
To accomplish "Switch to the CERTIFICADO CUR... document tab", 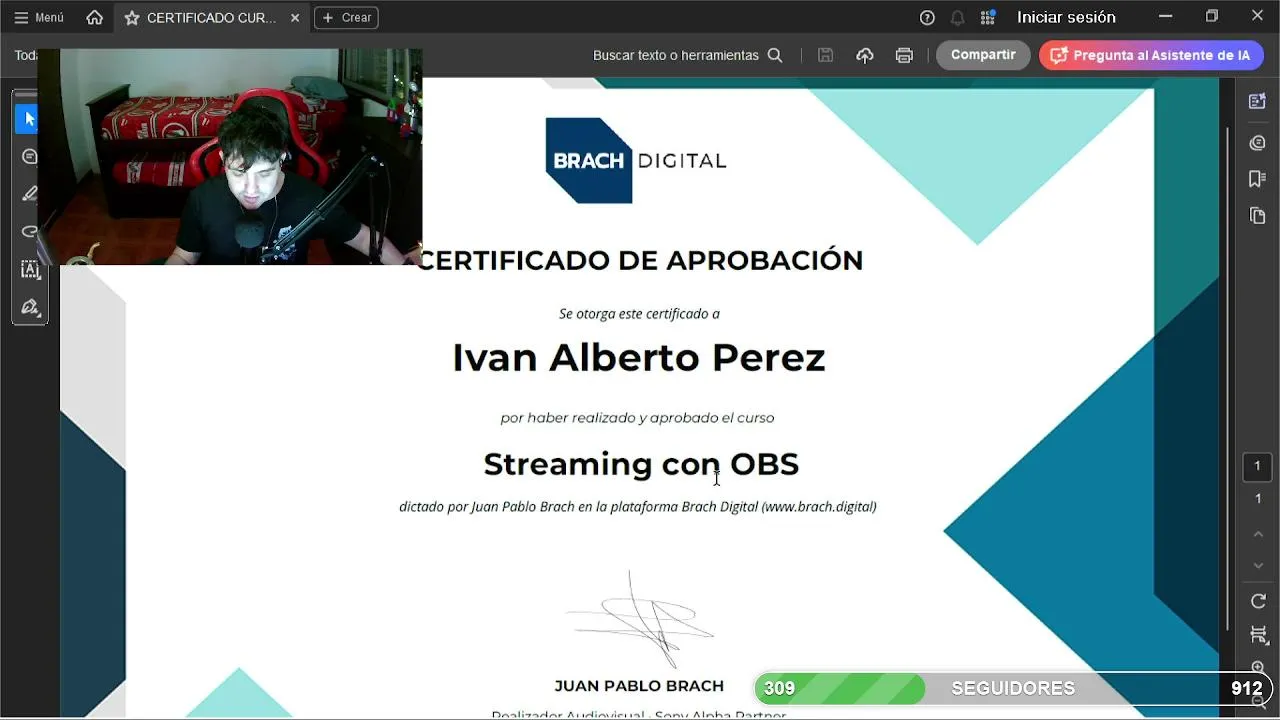I will coord(211,17).
